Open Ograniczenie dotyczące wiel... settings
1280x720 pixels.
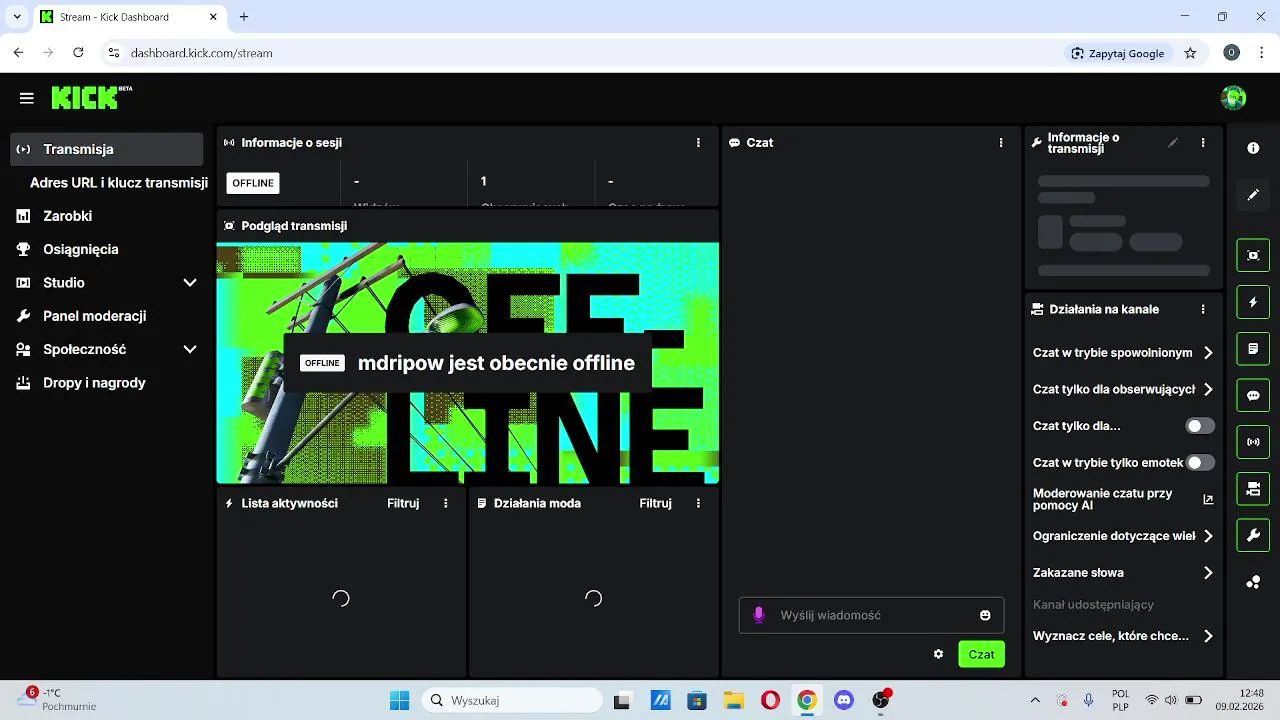click(x=1123, y=536)
